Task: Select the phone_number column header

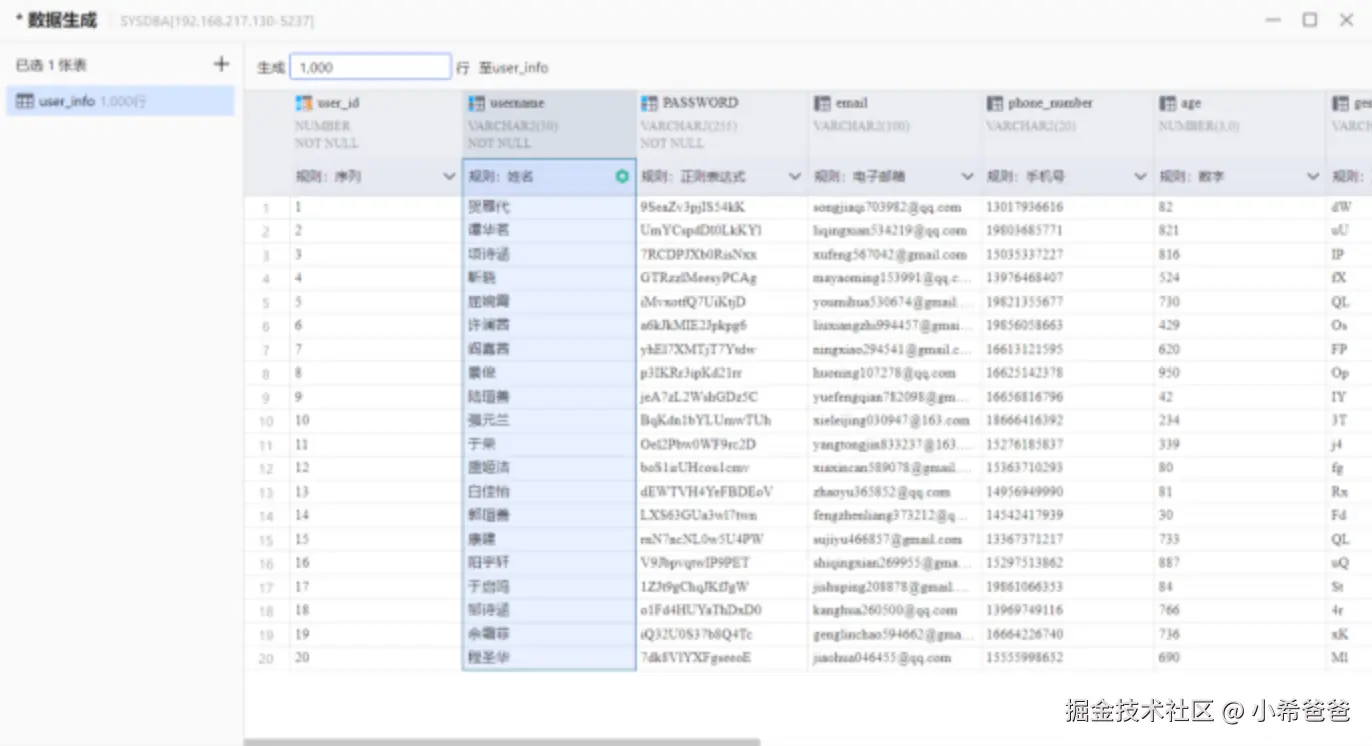Action: point(1067,124)
